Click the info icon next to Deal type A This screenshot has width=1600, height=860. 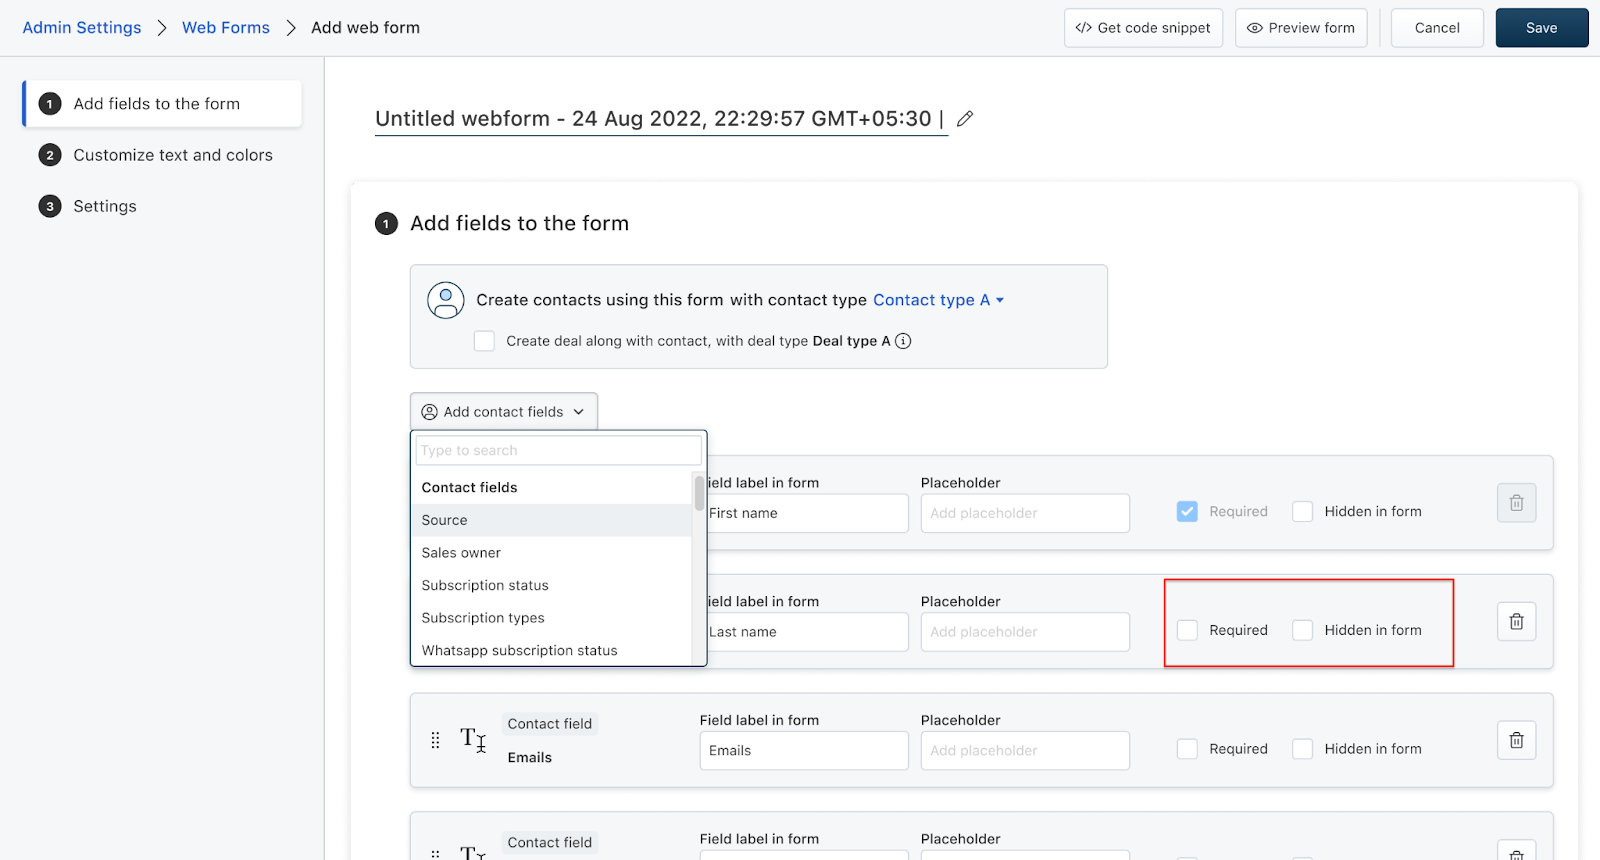(903, 341)
